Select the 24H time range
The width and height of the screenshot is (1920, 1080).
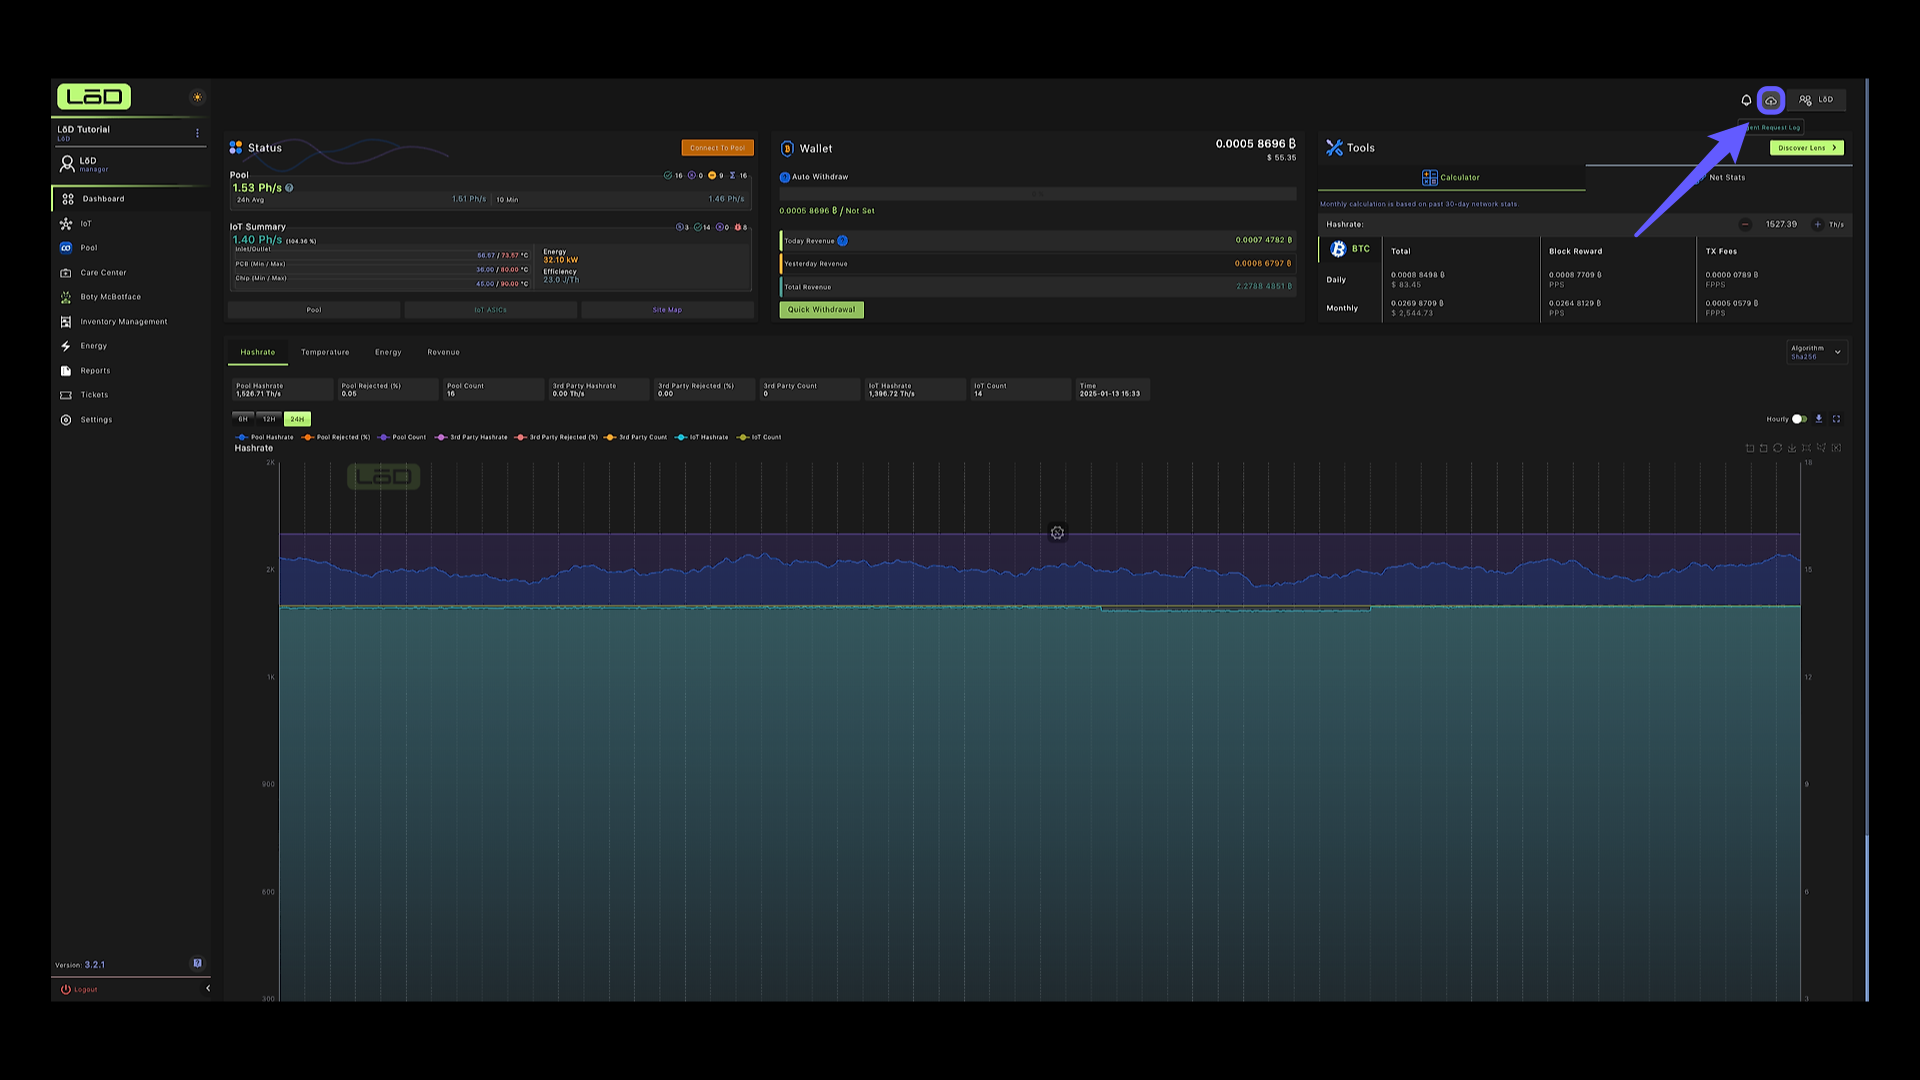(x=297, y=419)
